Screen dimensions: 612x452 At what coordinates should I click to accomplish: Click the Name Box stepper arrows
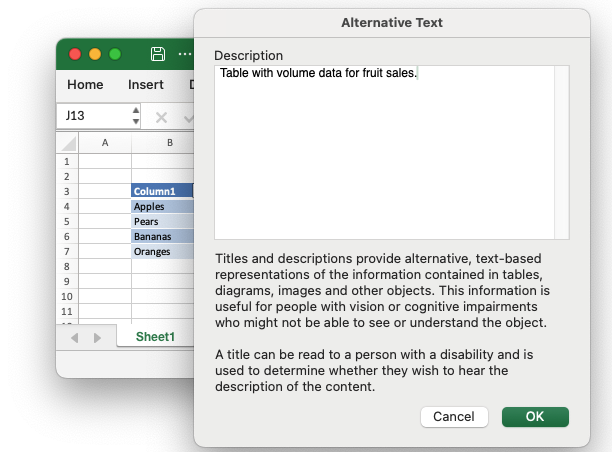136,116
